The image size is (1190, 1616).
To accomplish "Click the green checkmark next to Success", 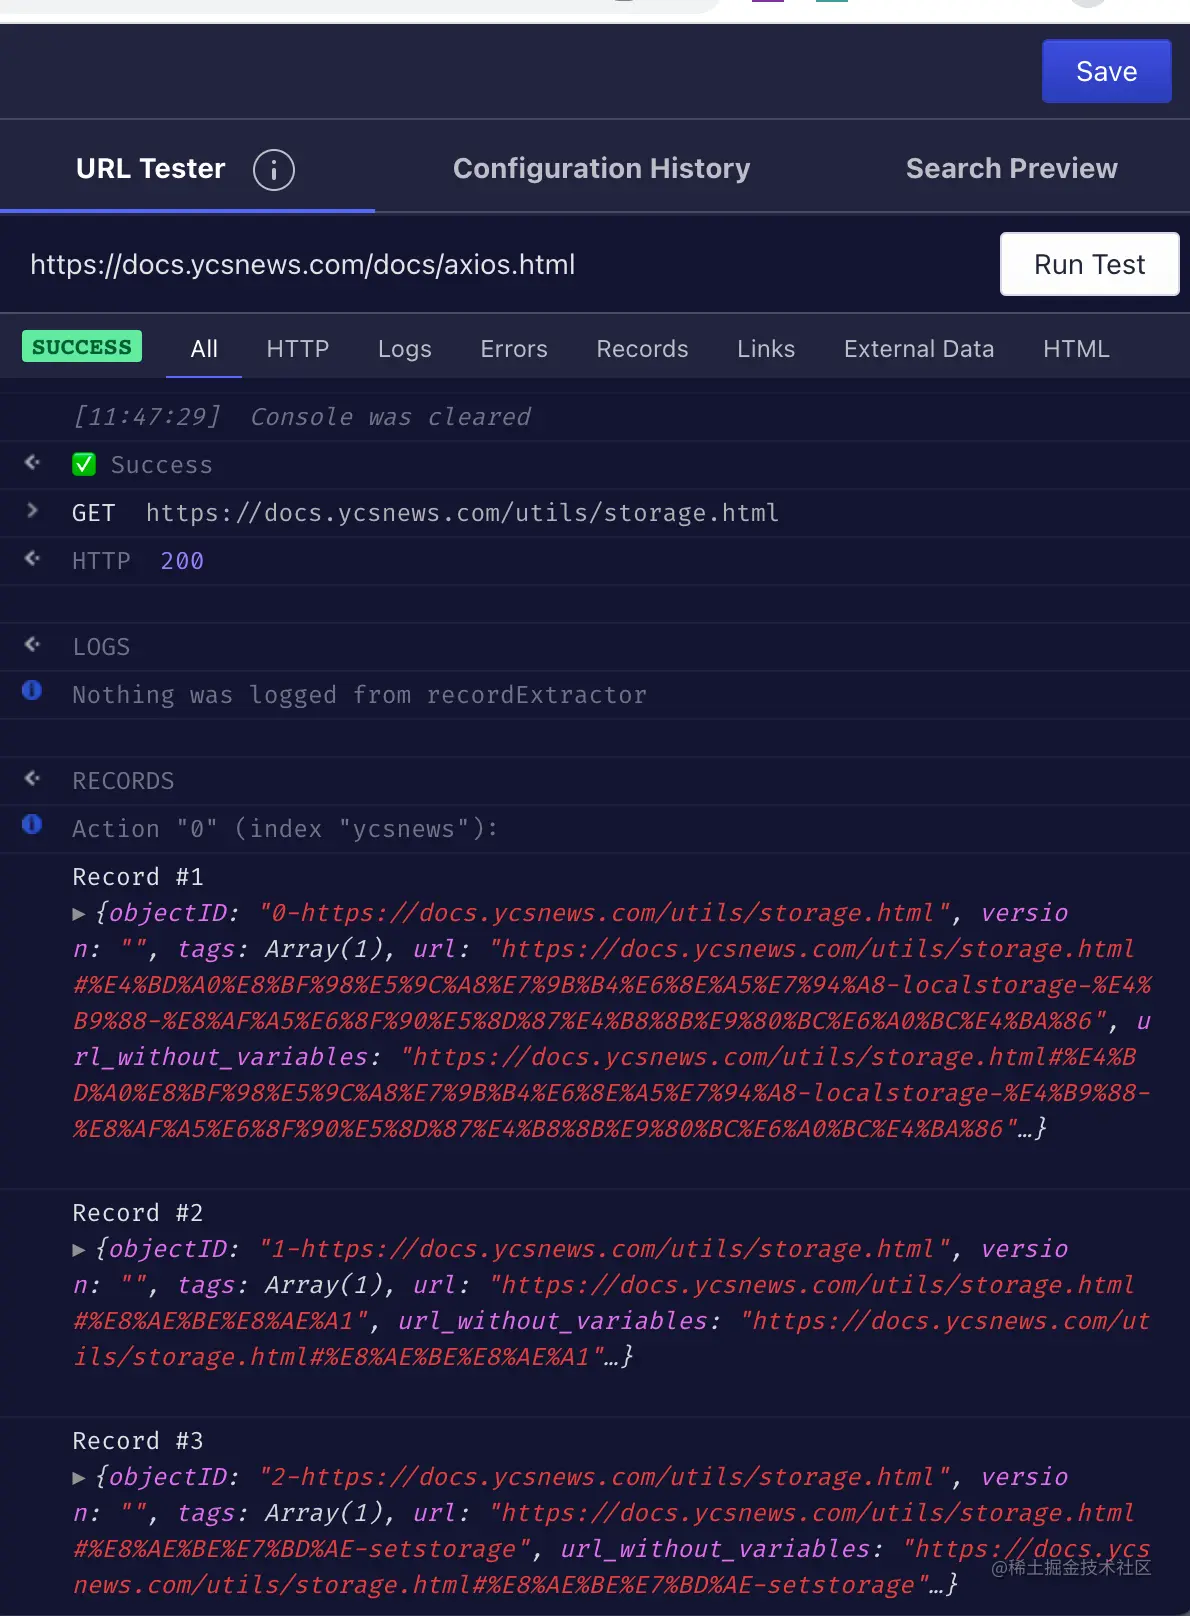I will (84, 464).
